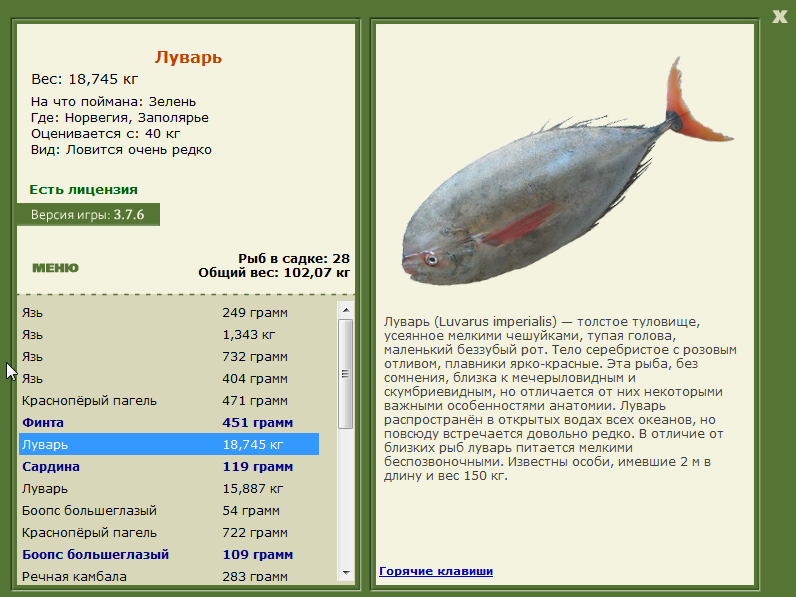Click the fish list scrollbar thumb
This screenshot has height=597, width=796.
pos(346,374)
